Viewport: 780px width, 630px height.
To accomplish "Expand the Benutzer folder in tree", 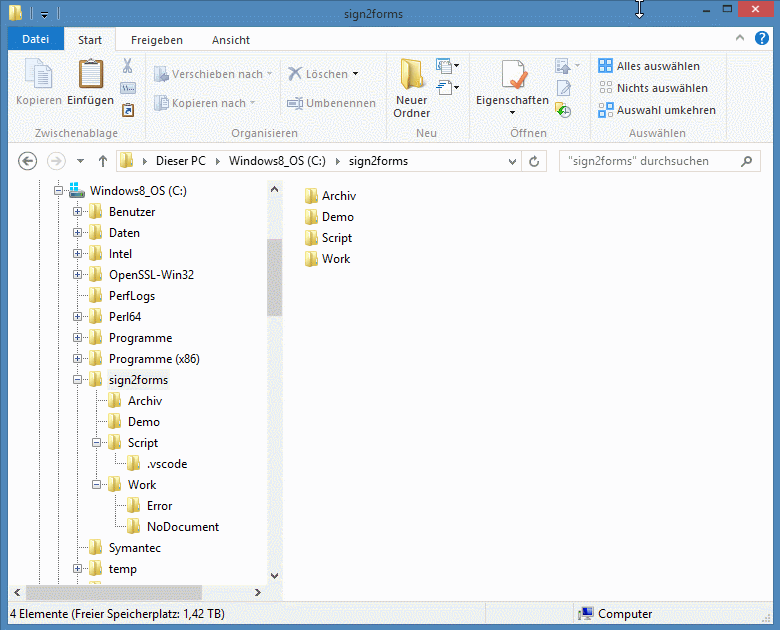I will (x=77, y=212).
